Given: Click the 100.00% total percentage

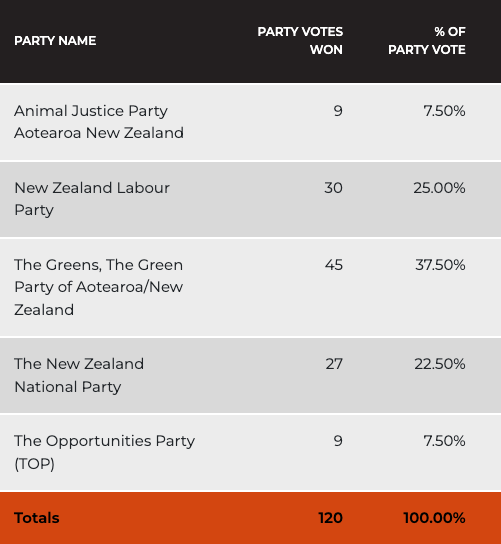Looking at the screenshot, I should [434, 518].
